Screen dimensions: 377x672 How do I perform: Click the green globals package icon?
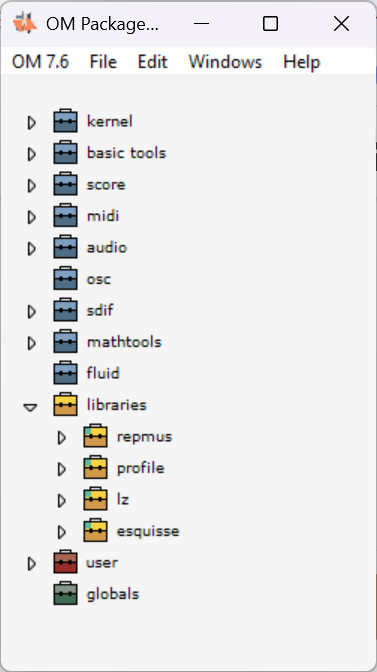[x=66, y=594]
